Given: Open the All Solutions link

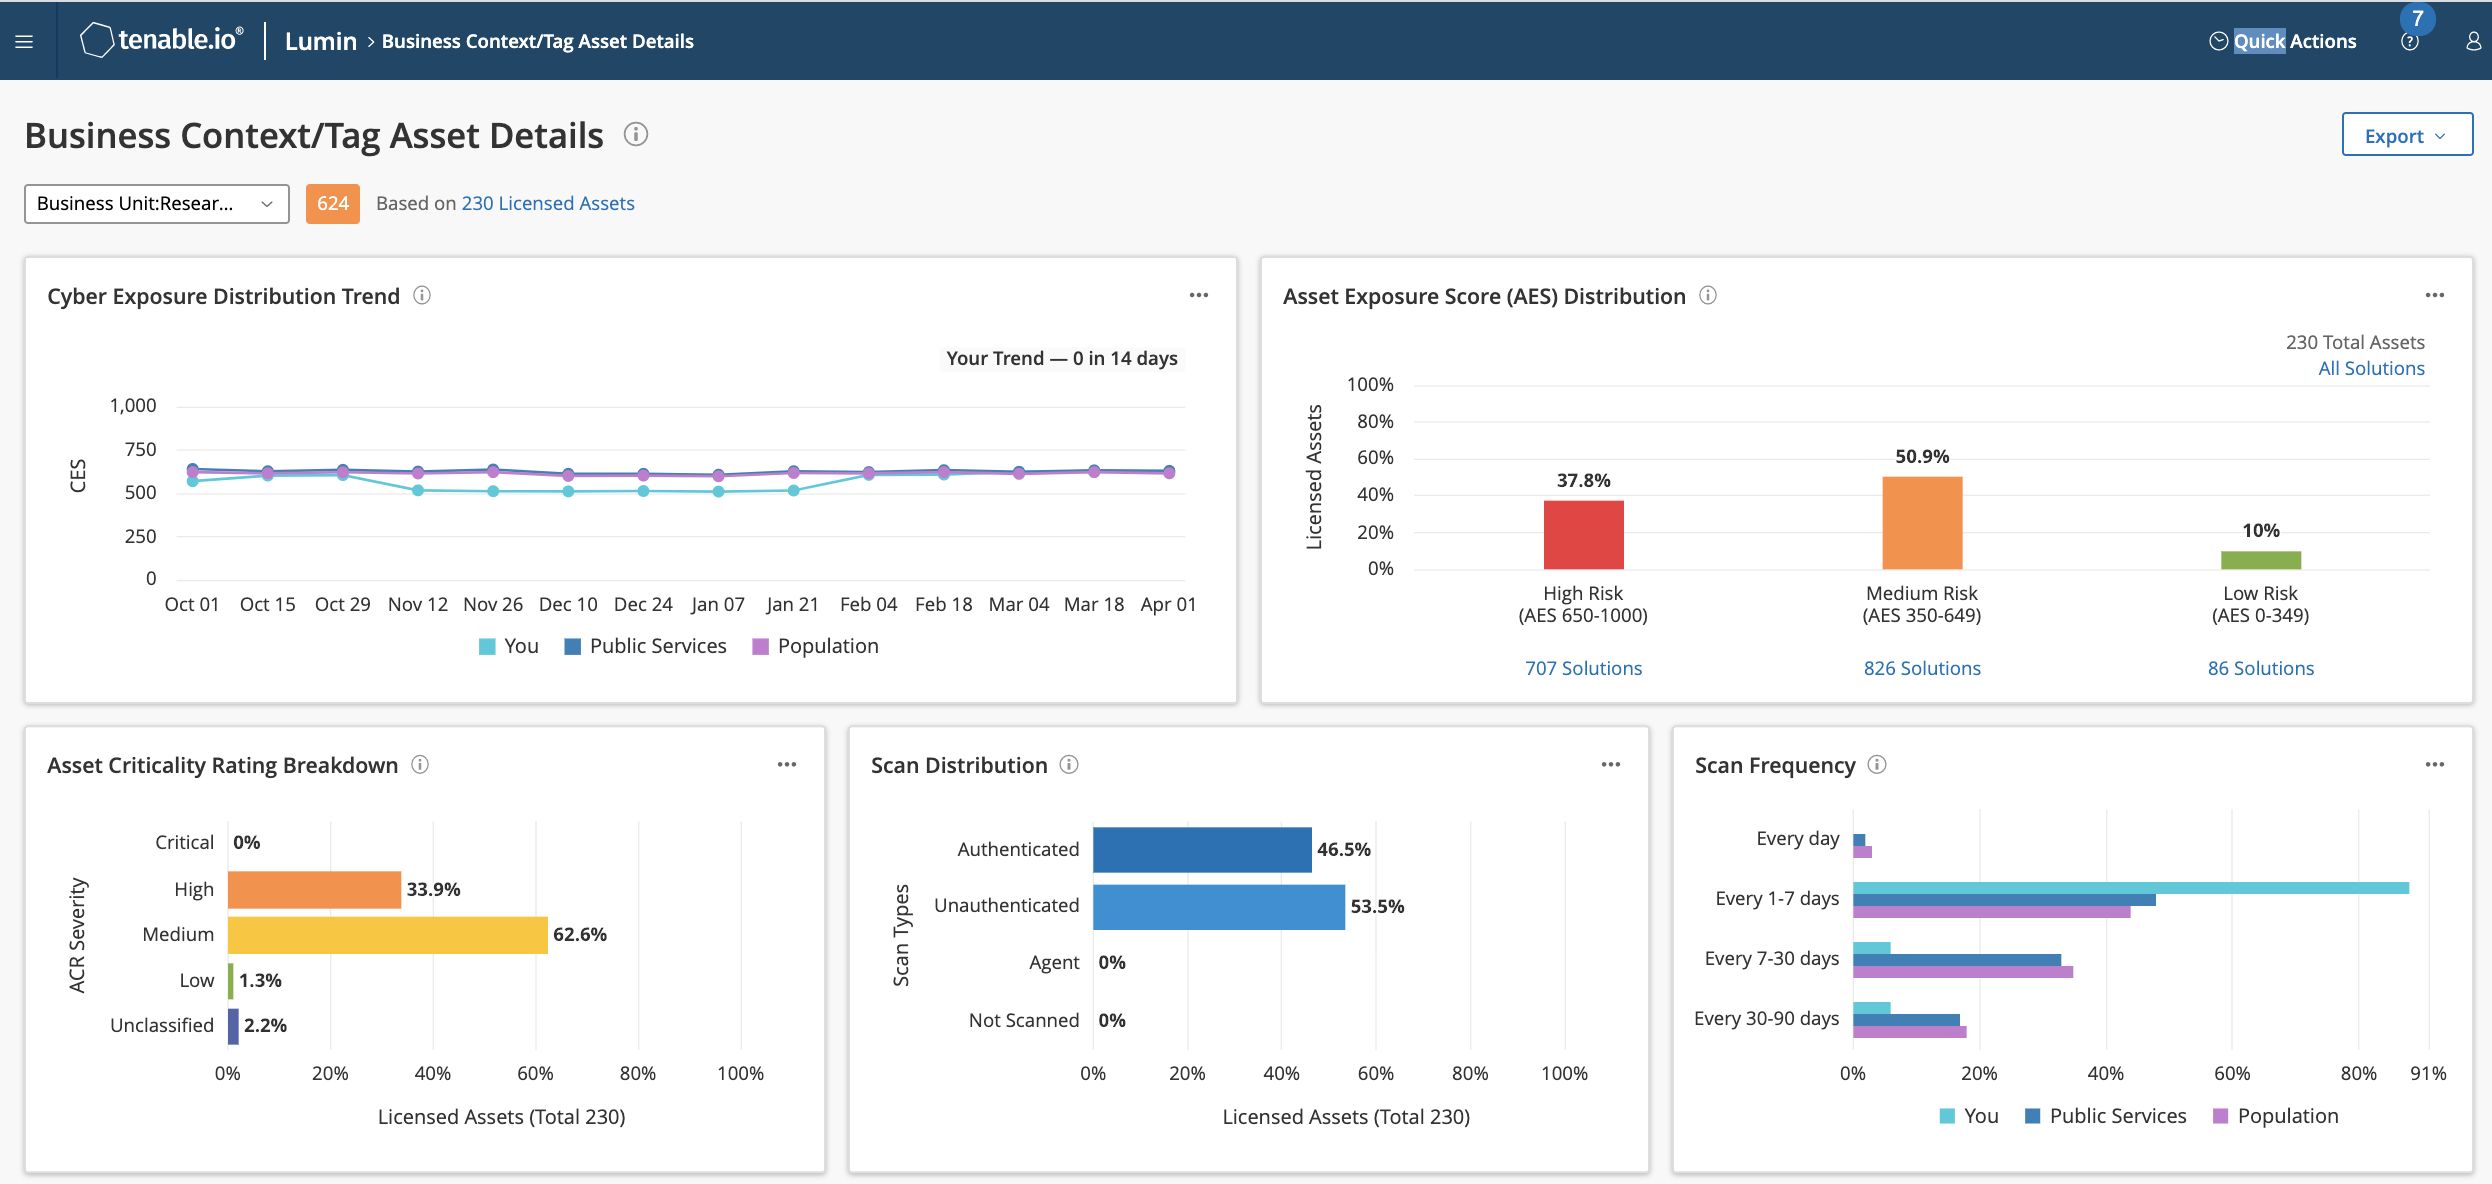Looking at the screenshot, I should point(2371,368).
